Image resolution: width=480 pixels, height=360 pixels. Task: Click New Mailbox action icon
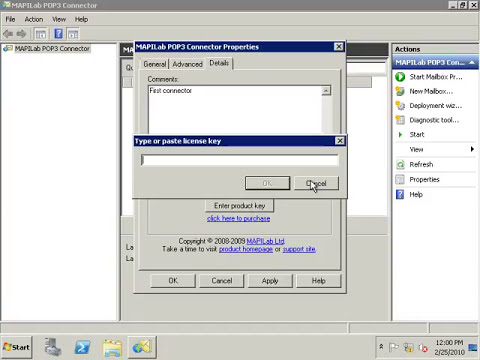click(x=400, y=91)
